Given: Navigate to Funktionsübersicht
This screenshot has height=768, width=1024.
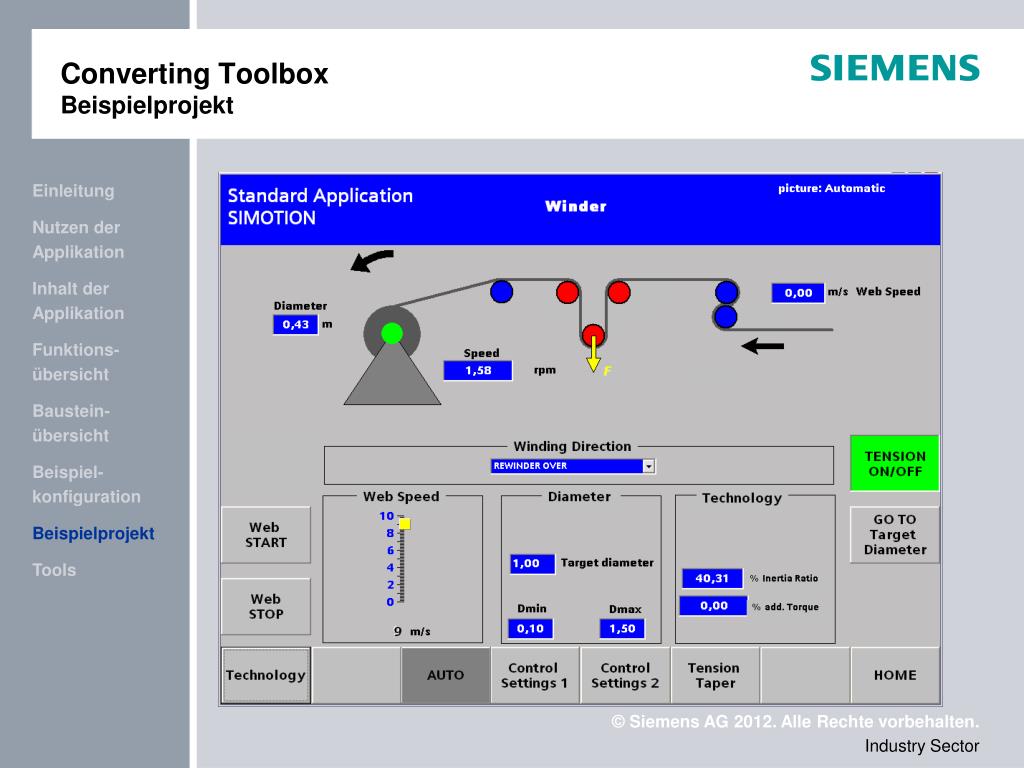Looking at the screenshot, I should click(75, 362).
